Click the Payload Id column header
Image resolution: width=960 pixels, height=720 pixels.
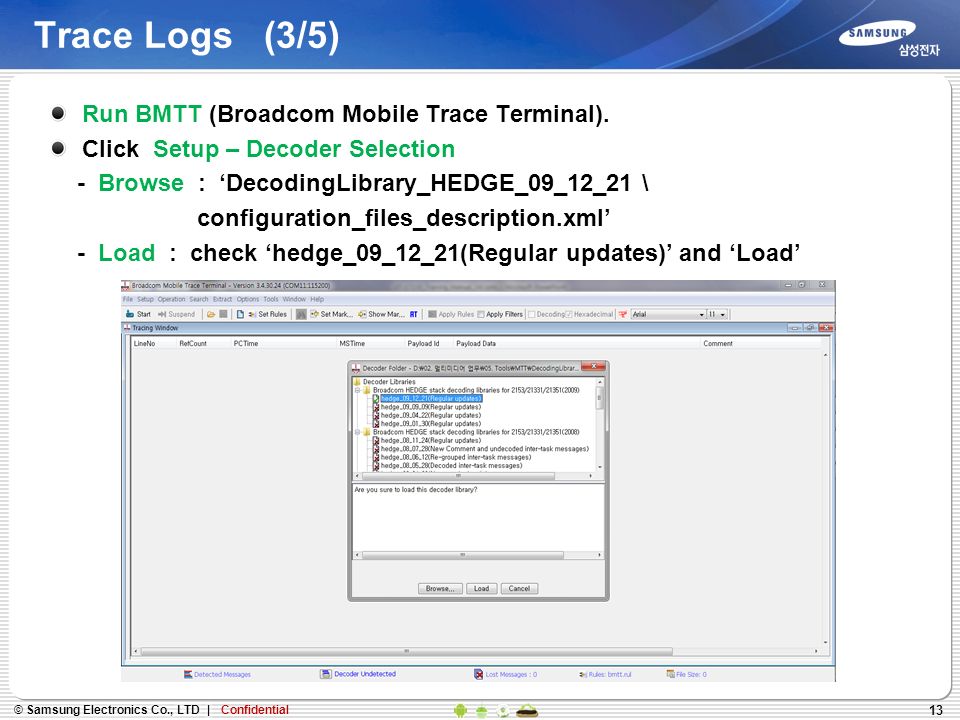pyautogui.click(x=423, y=343)
